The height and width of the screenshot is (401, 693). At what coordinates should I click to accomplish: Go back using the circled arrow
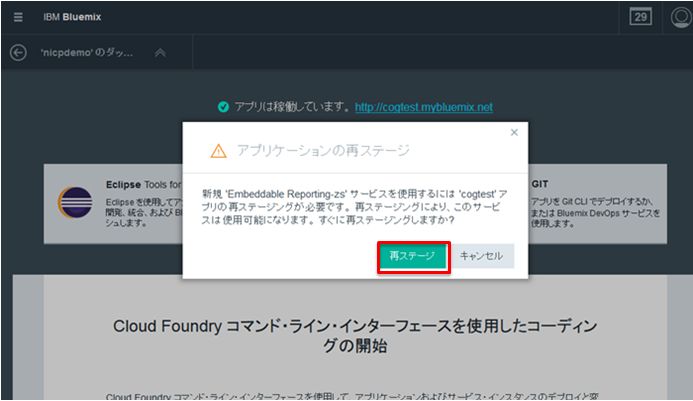click(17, 53)
